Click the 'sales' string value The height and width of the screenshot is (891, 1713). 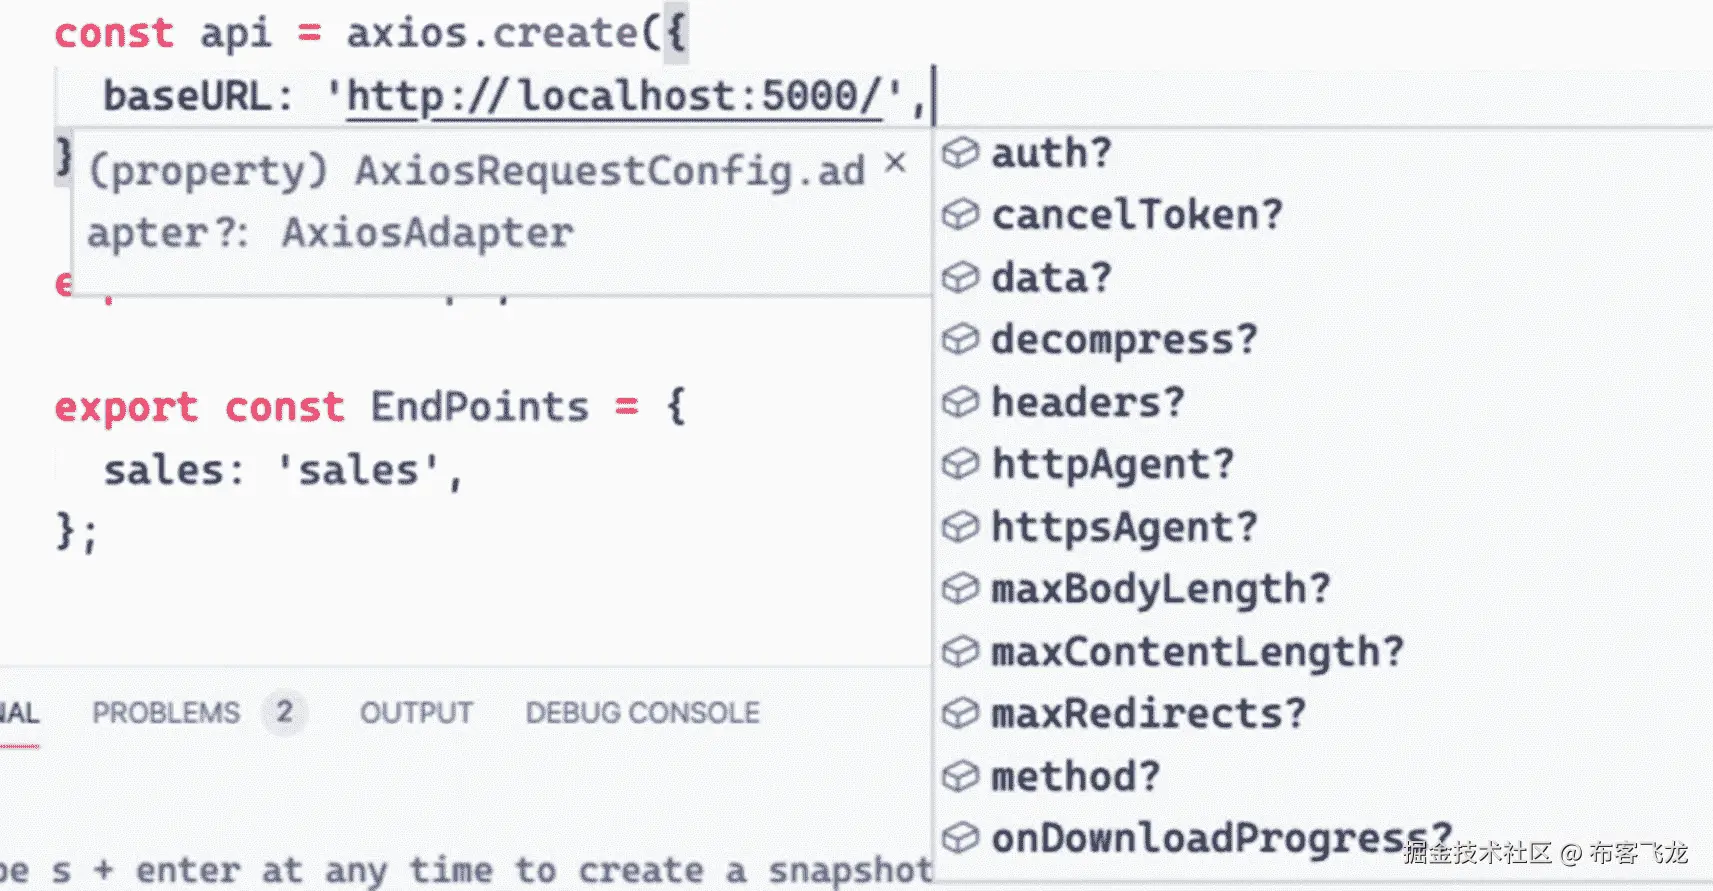click(x=358, y=470)
